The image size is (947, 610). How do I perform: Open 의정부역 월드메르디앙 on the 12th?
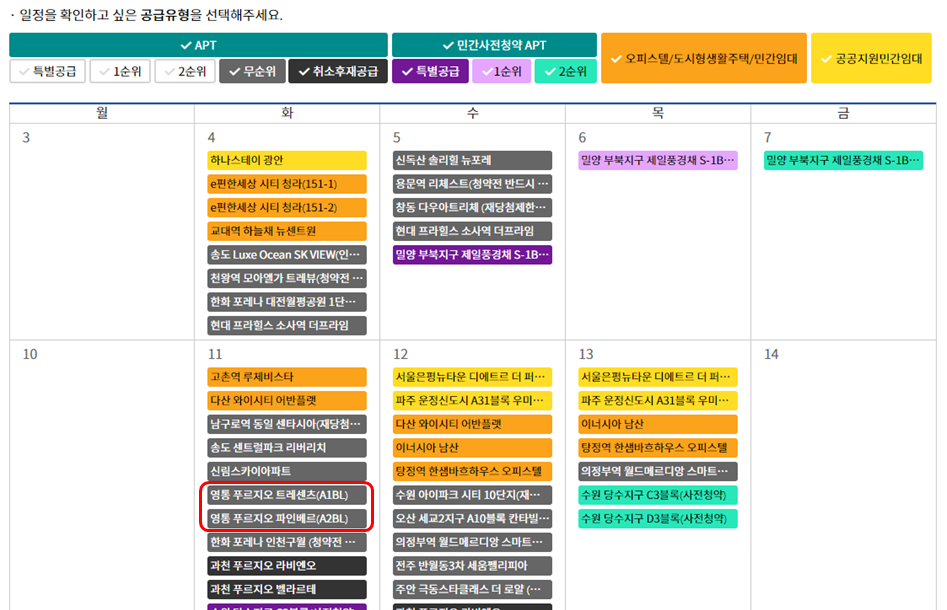coord(472,542)
